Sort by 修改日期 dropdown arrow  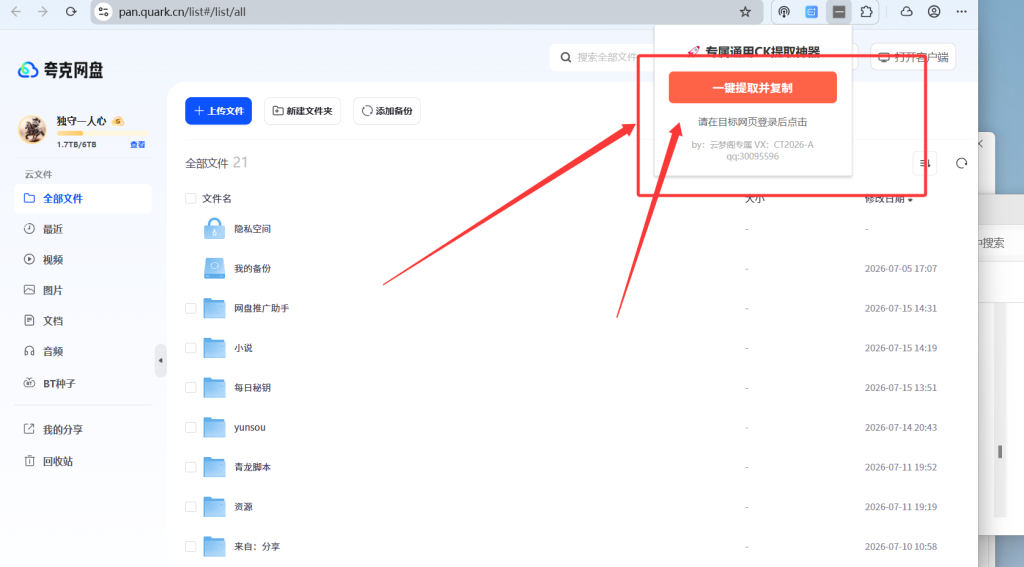[910, 200]
